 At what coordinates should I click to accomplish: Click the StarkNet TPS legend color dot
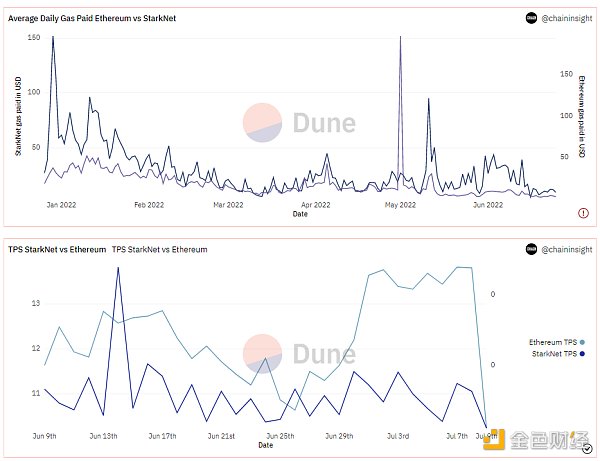point(581,353)
